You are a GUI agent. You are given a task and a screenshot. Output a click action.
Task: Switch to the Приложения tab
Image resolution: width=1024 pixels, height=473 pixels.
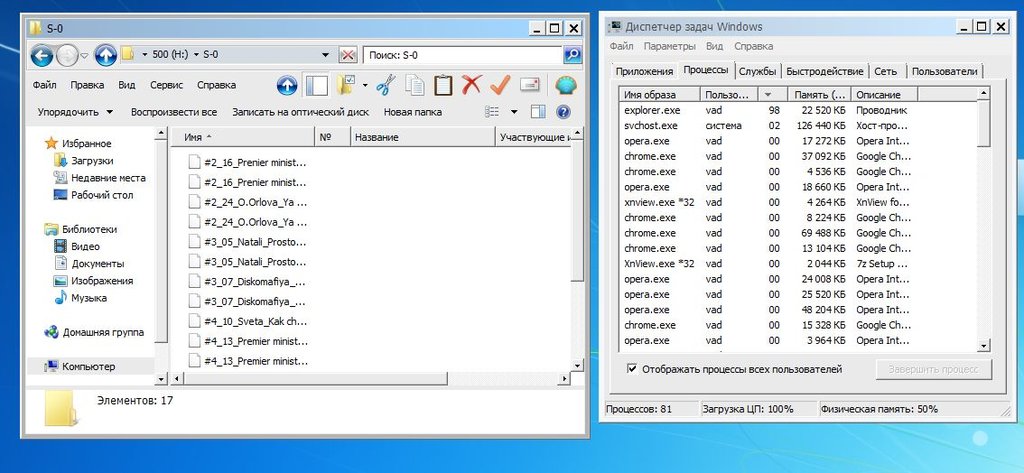644,71
